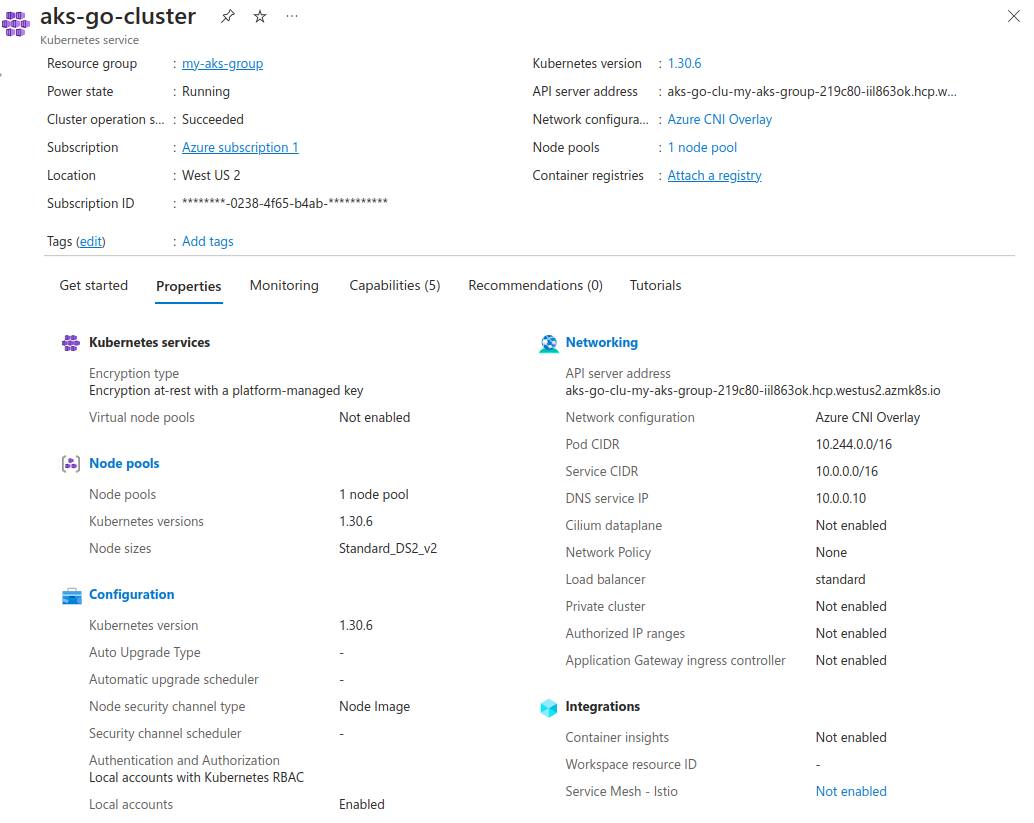Open Azure subscription 1
1034x823 pixels.
[239, 147]
